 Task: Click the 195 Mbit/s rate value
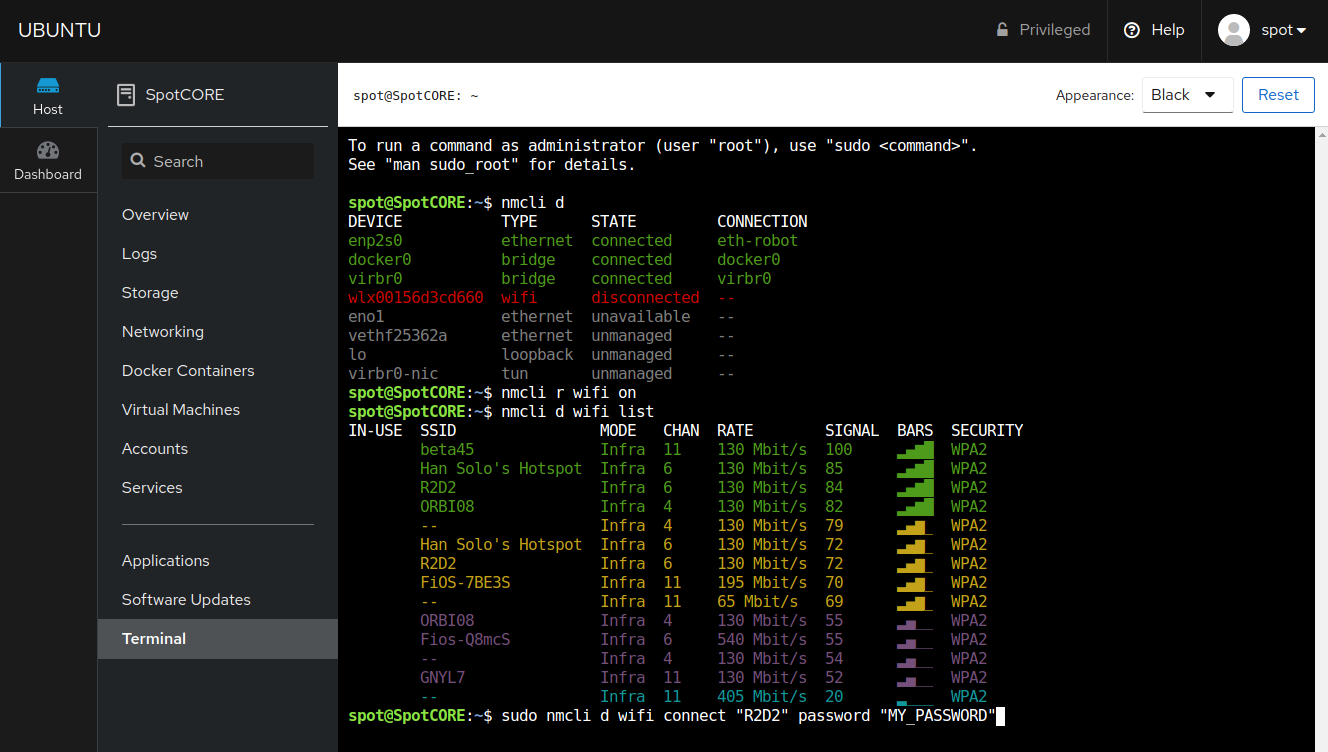point(762,583)
